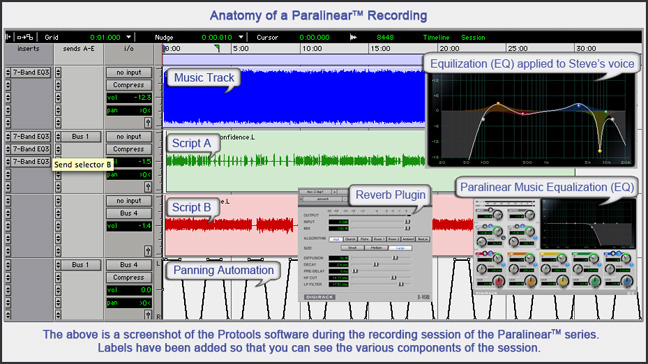
Task: Select the yellow notch point on voice EQ graph
Action: pos(600,151)
